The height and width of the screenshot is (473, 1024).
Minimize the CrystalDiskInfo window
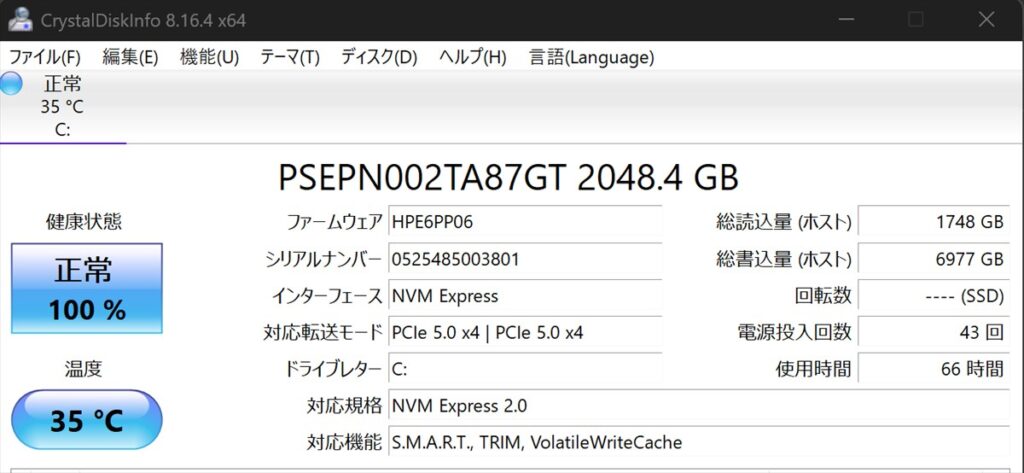click(x=846, y=20)
